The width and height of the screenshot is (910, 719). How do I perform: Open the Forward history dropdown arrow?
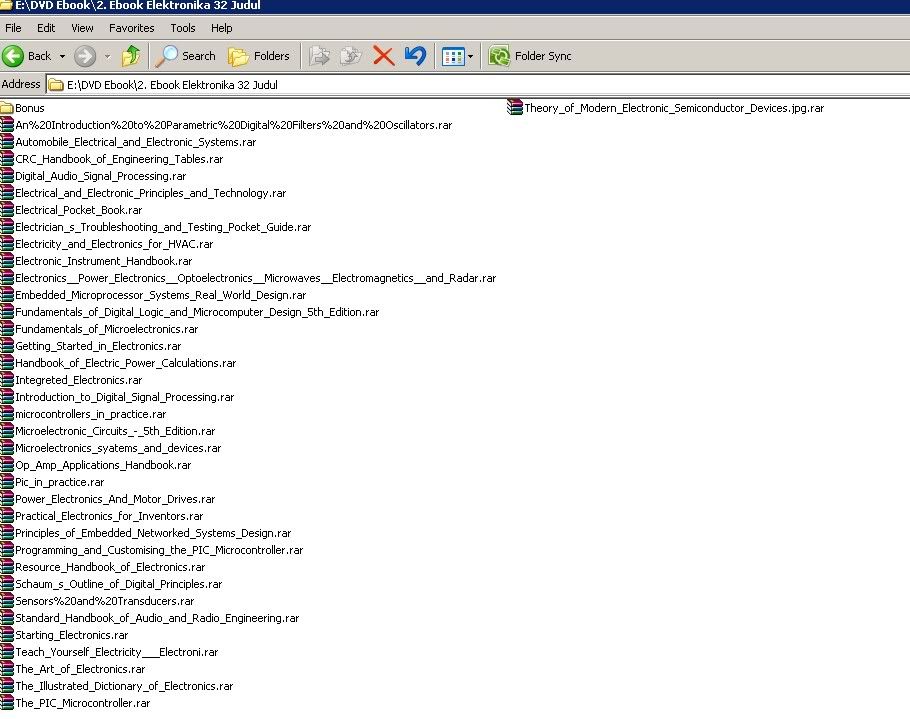coord(107,56)
